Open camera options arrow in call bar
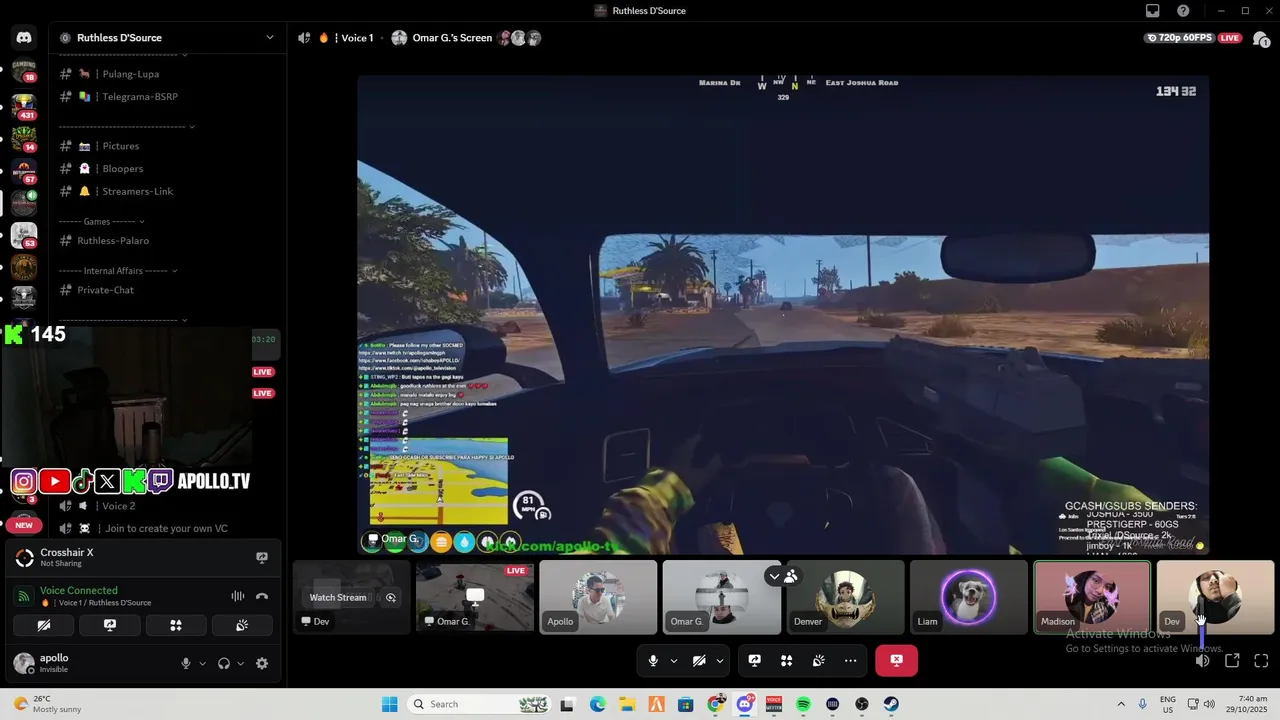 (719, 660)
